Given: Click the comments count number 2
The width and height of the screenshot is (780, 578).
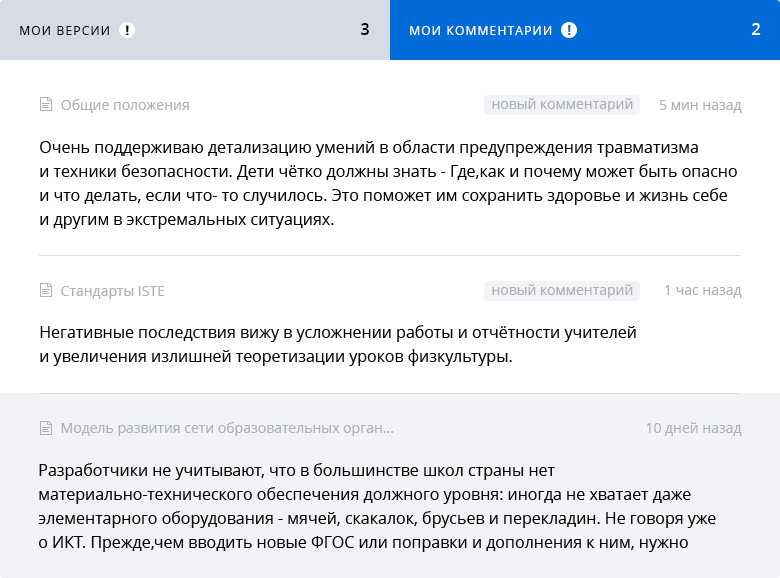Looking at the screenshot, I should click(x=756, y=30).
